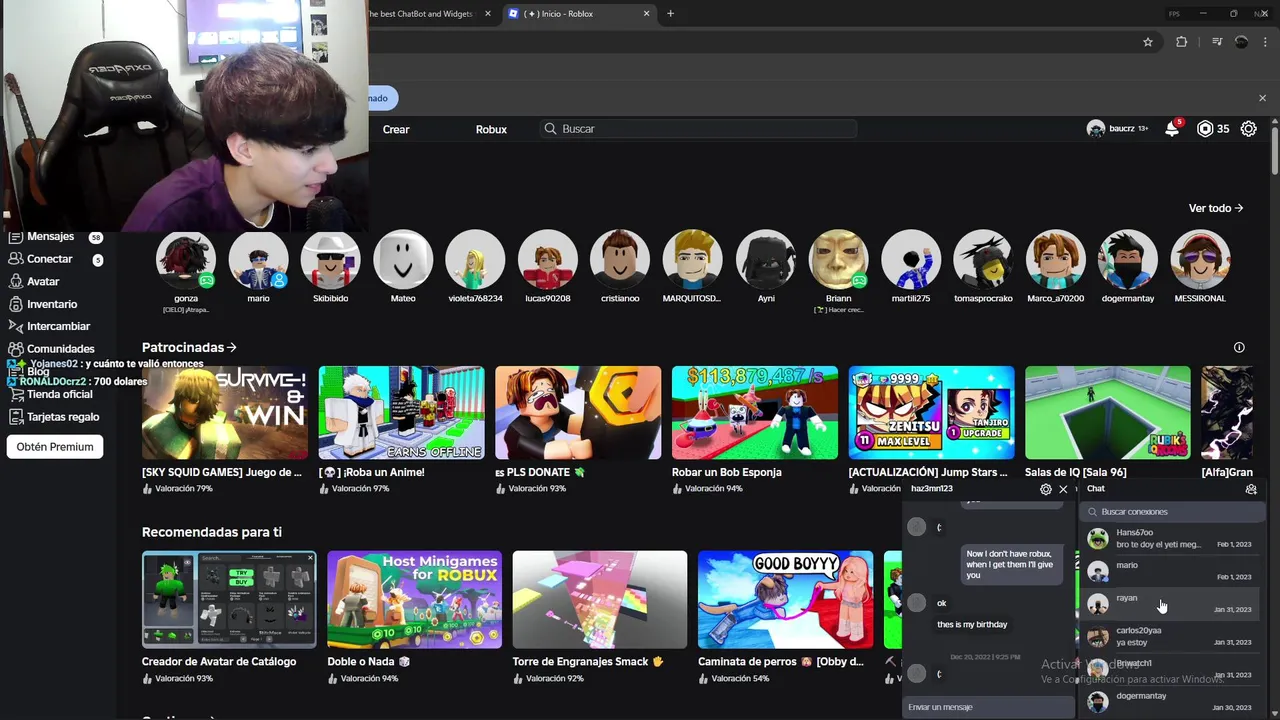Create a new group chat from the Chat header icon
The width and height of the screenshot is (1280, 720).
(x=1251, y=489)
